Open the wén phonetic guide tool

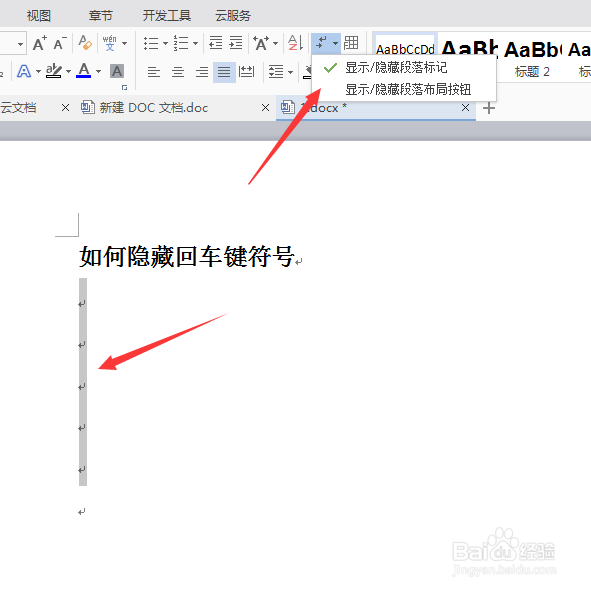point(110,43)
